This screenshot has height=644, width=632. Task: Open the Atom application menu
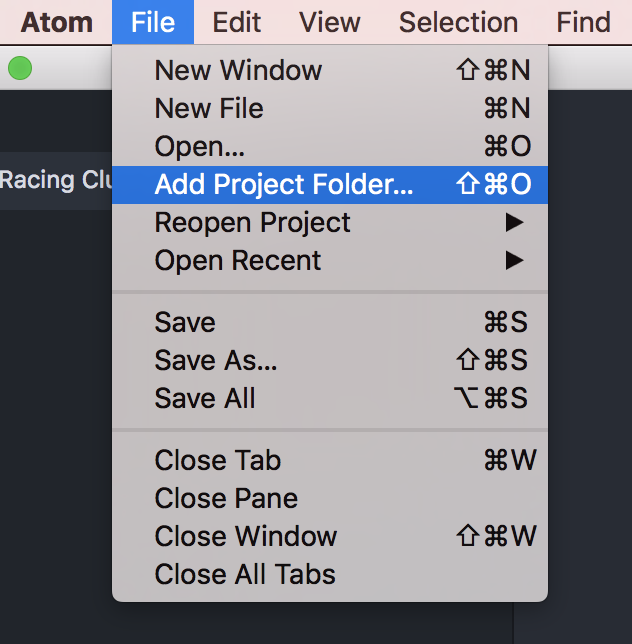coord(55,21)
